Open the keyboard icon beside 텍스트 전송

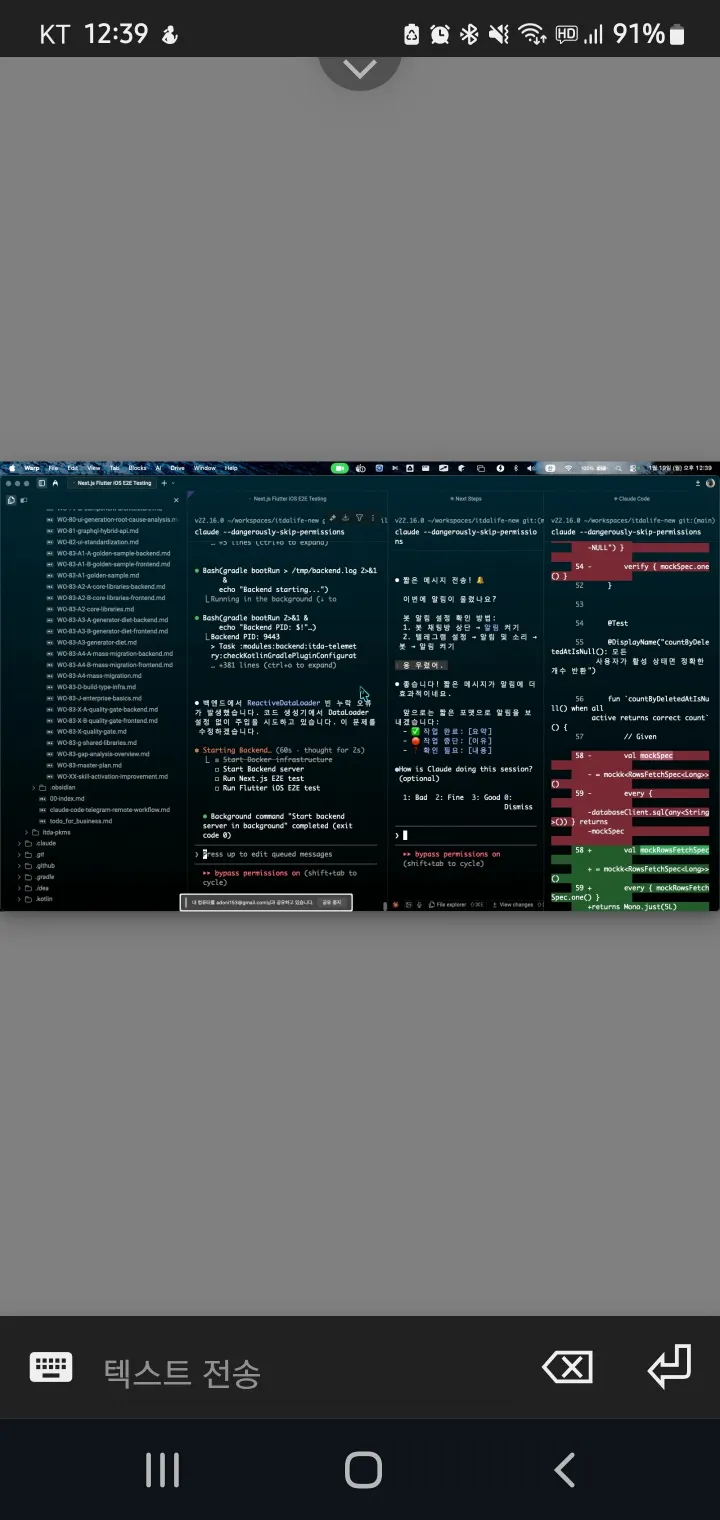[x=51, y=1366]
